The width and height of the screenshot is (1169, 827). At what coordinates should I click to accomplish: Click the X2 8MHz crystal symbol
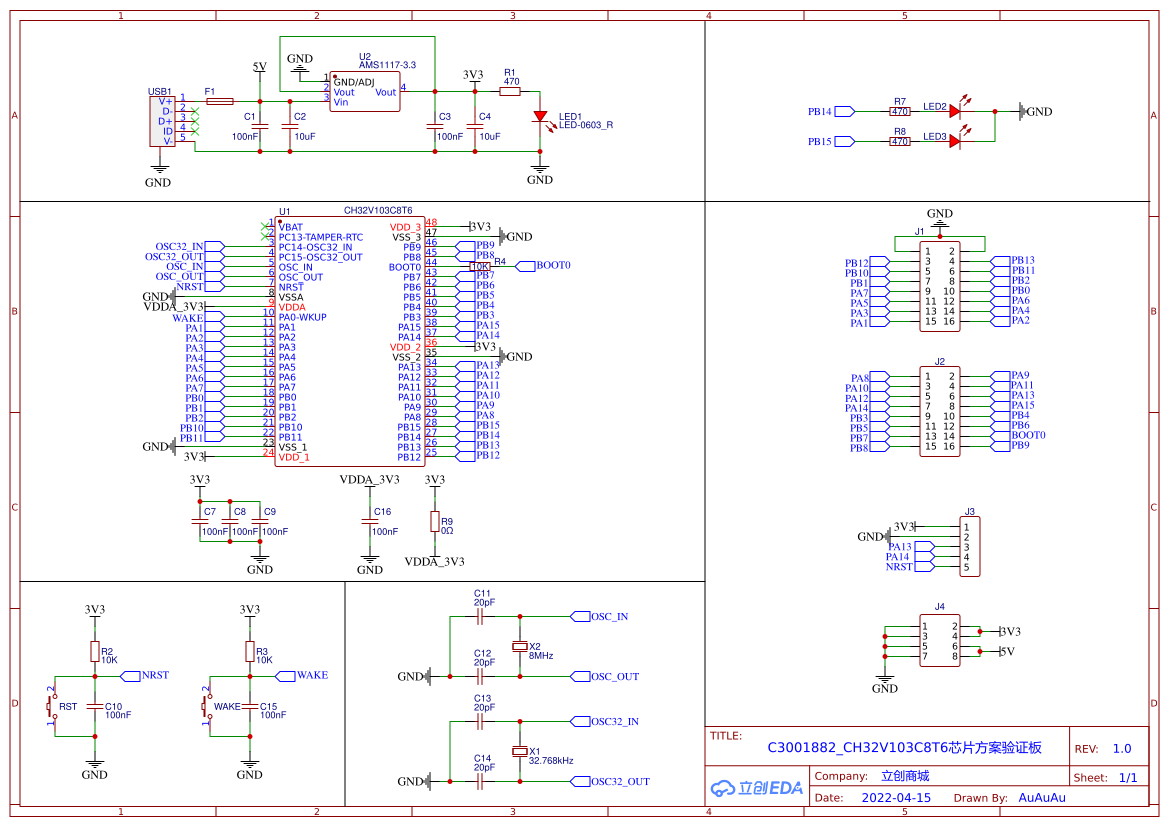tap(520, 647)
